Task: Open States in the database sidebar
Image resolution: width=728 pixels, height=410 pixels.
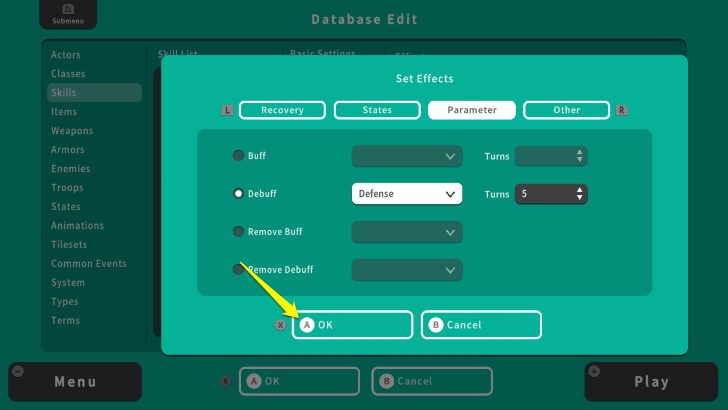Action: [65, 207]
